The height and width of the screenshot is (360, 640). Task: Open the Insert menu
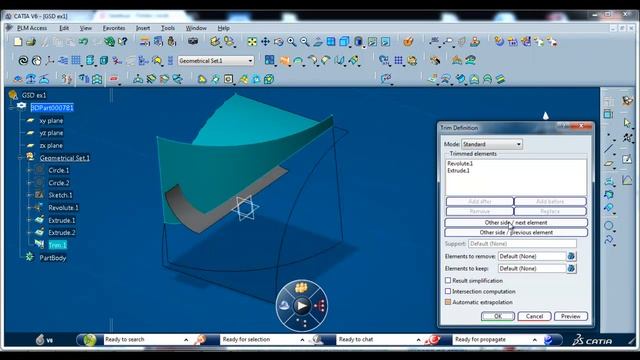tap(143, 28)
